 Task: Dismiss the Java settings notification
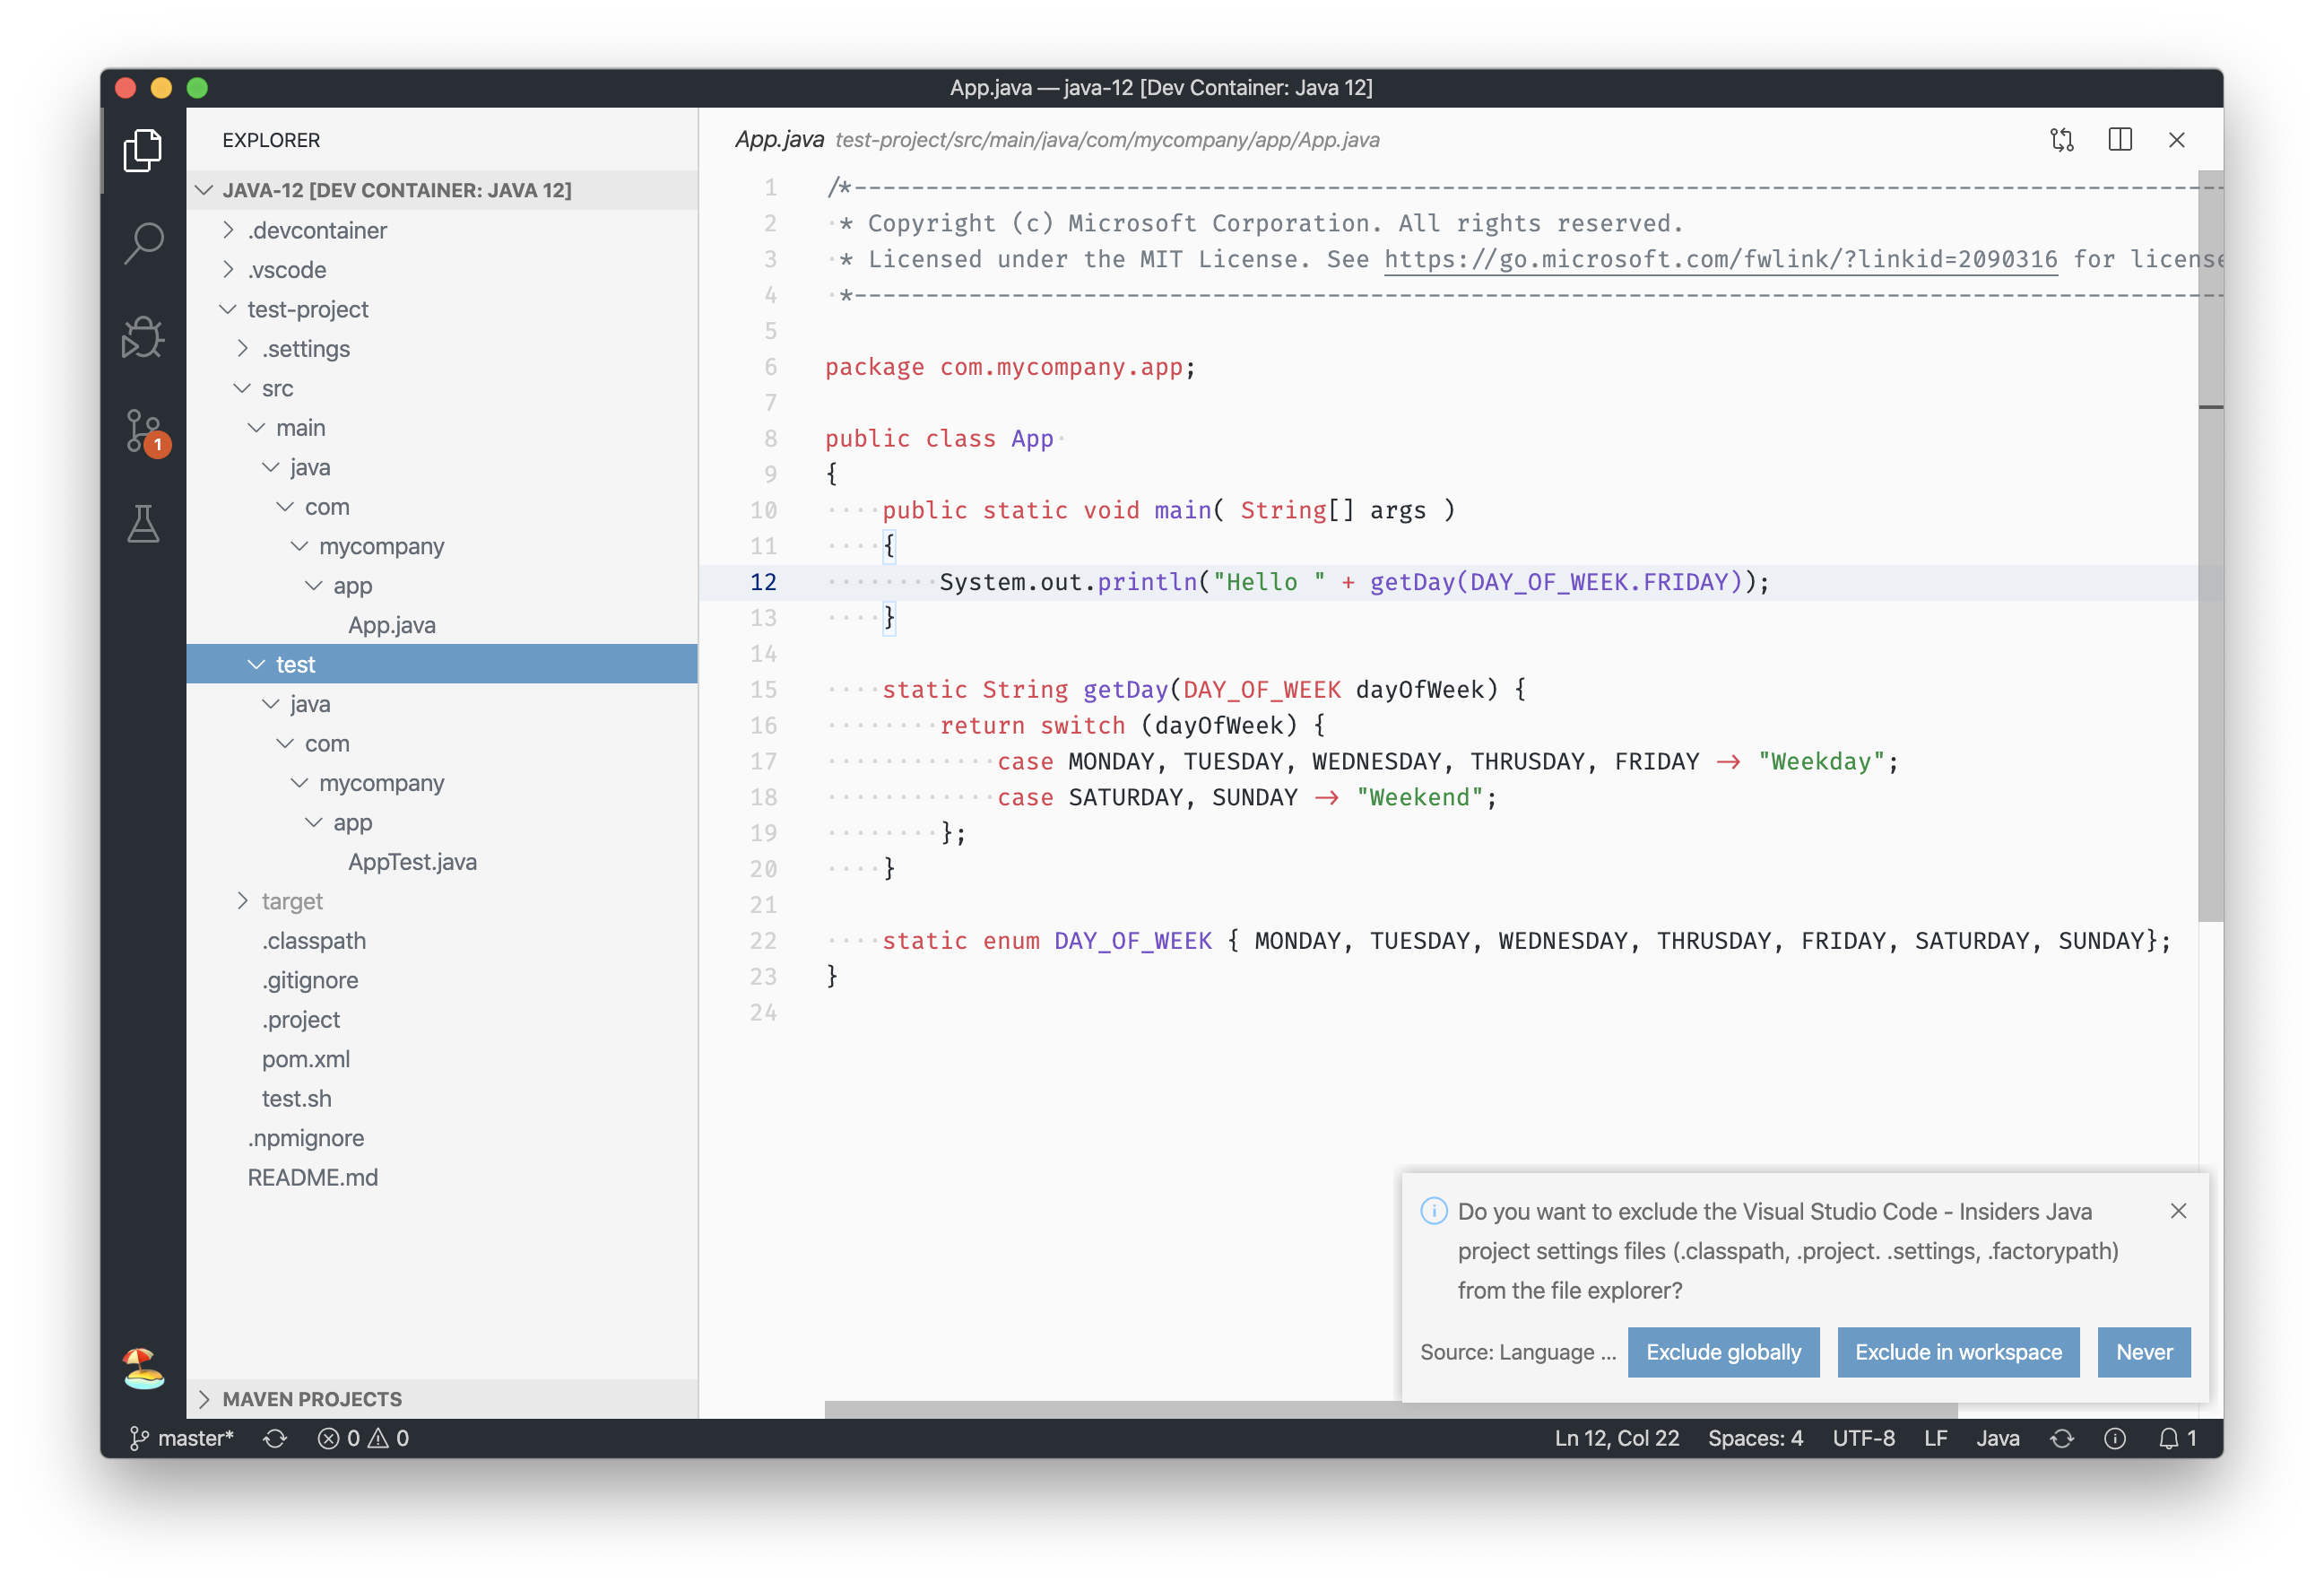tap(2178, 1211)
